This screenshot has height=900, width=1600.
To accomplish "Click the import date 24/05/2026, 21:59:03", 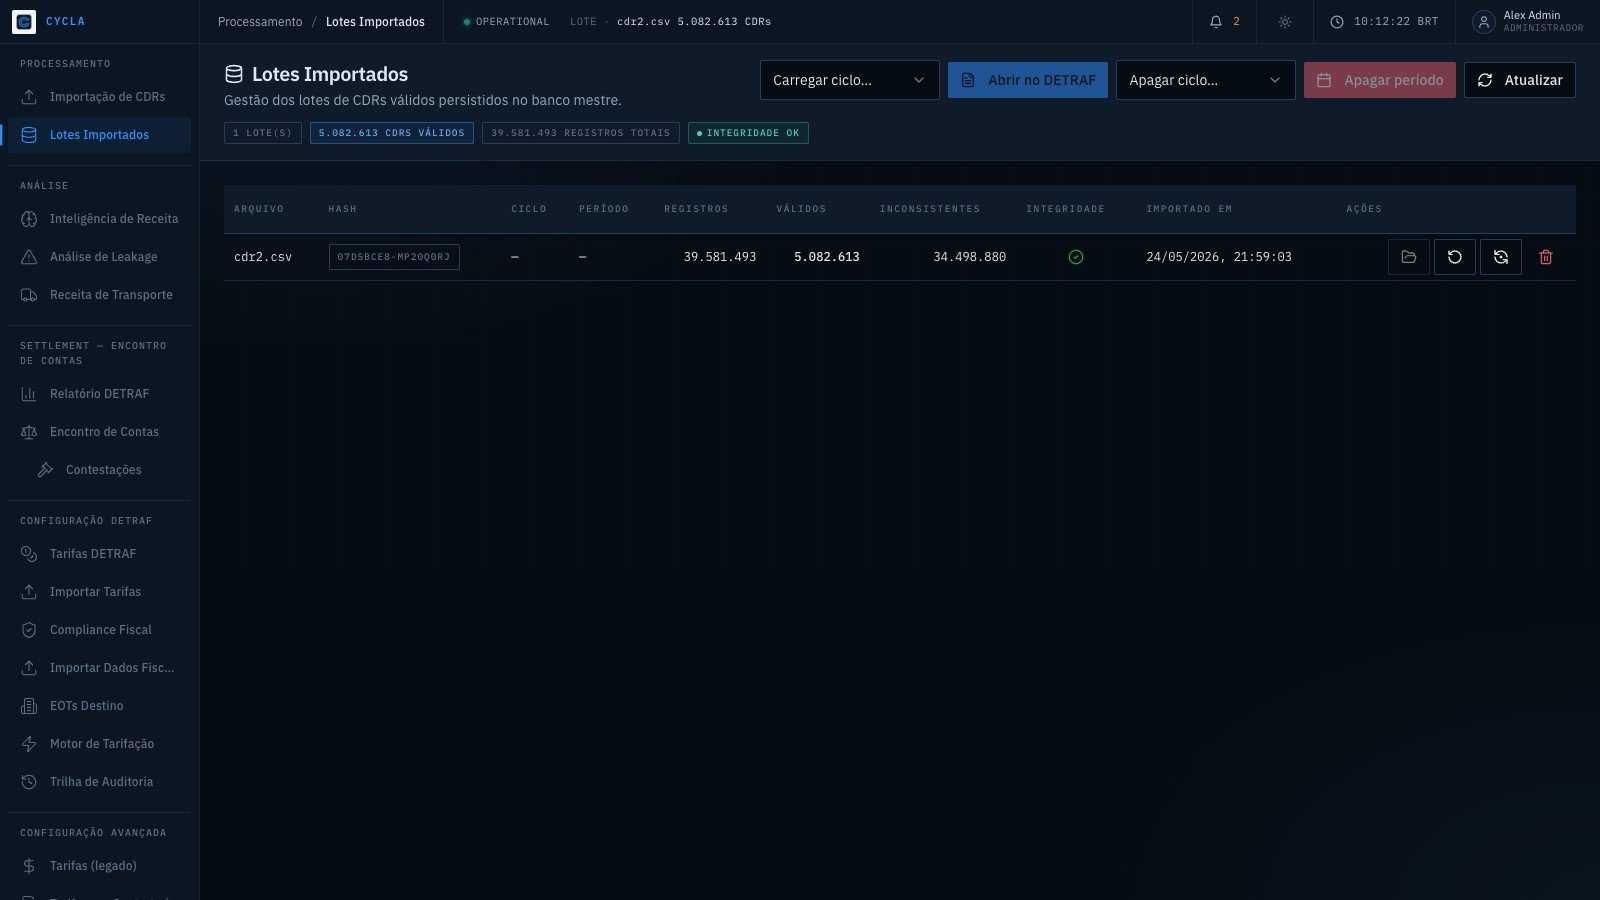I will [x=1219, y=257].
